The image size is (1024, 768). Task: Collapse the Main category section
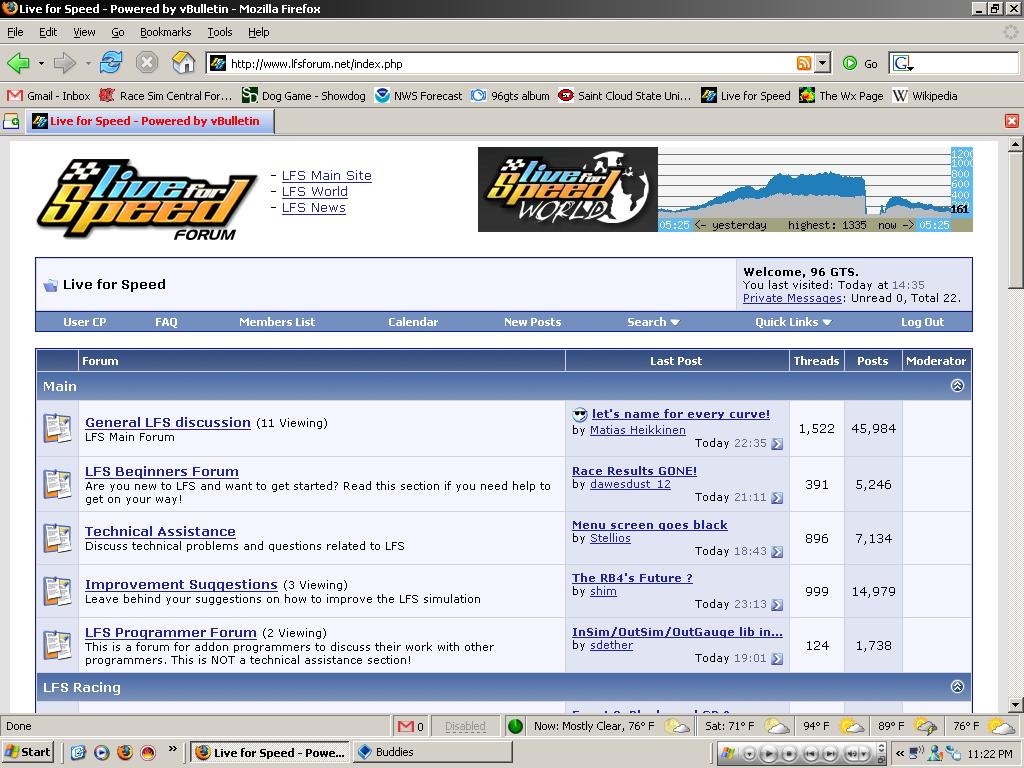click(x=957, y=385)
